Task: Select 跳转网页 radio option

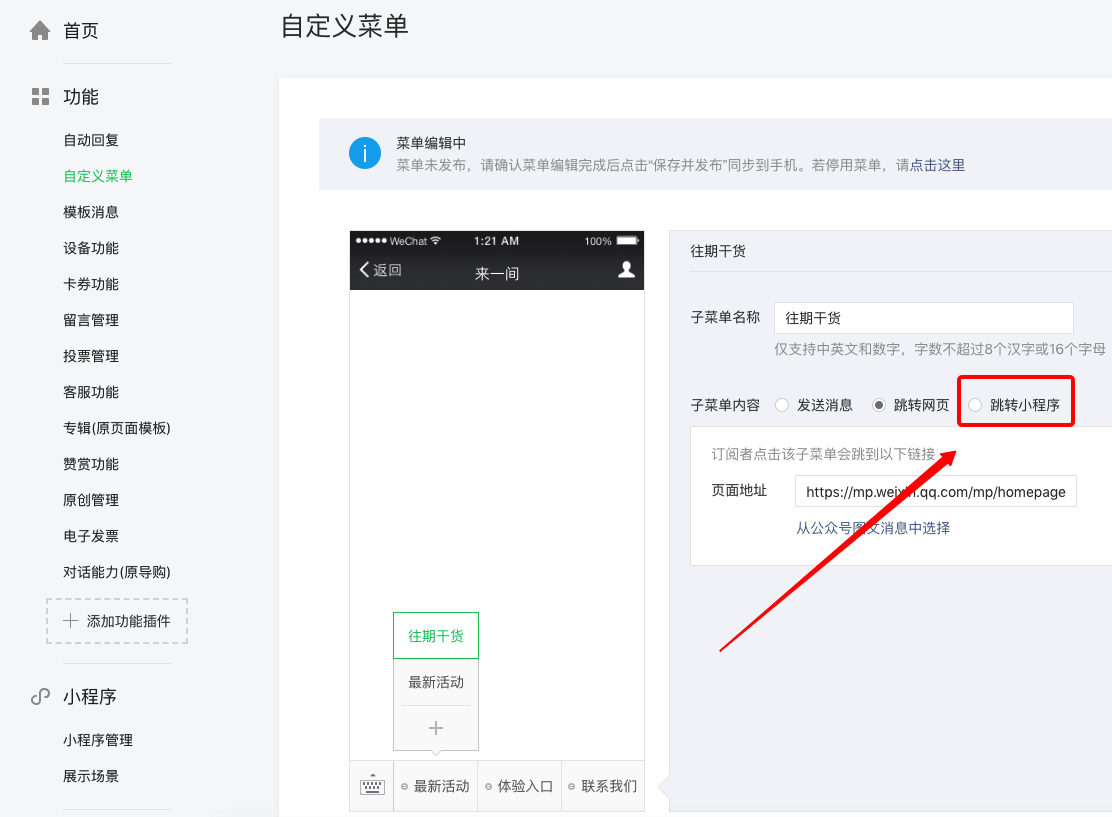Action: 879,405
